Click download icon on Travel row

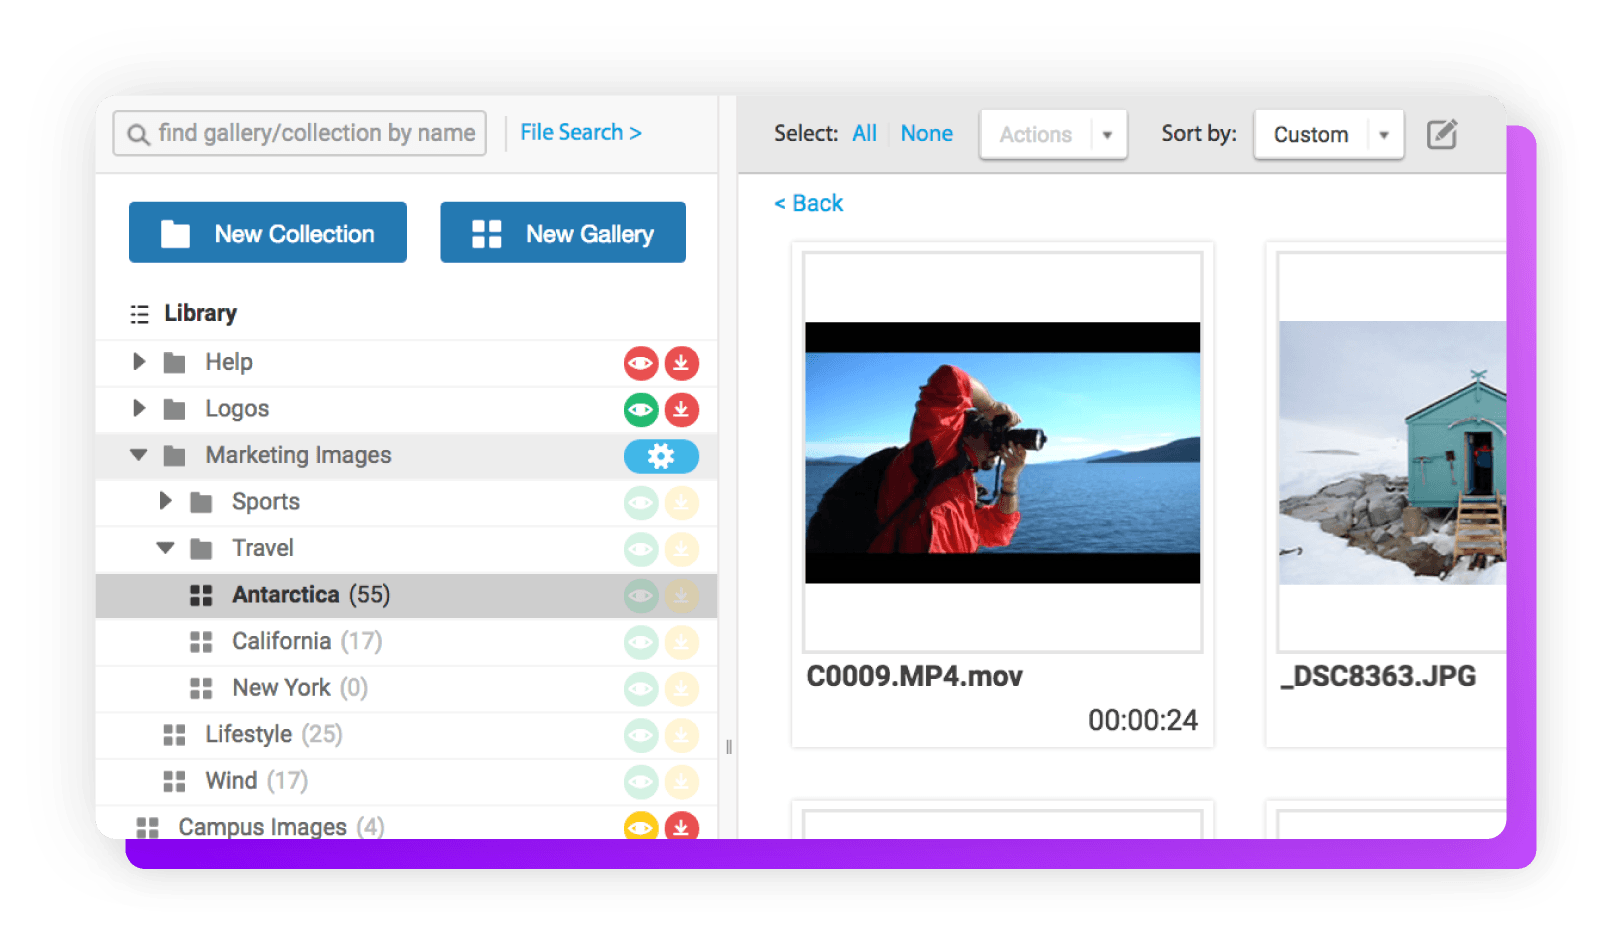point(682,549)
